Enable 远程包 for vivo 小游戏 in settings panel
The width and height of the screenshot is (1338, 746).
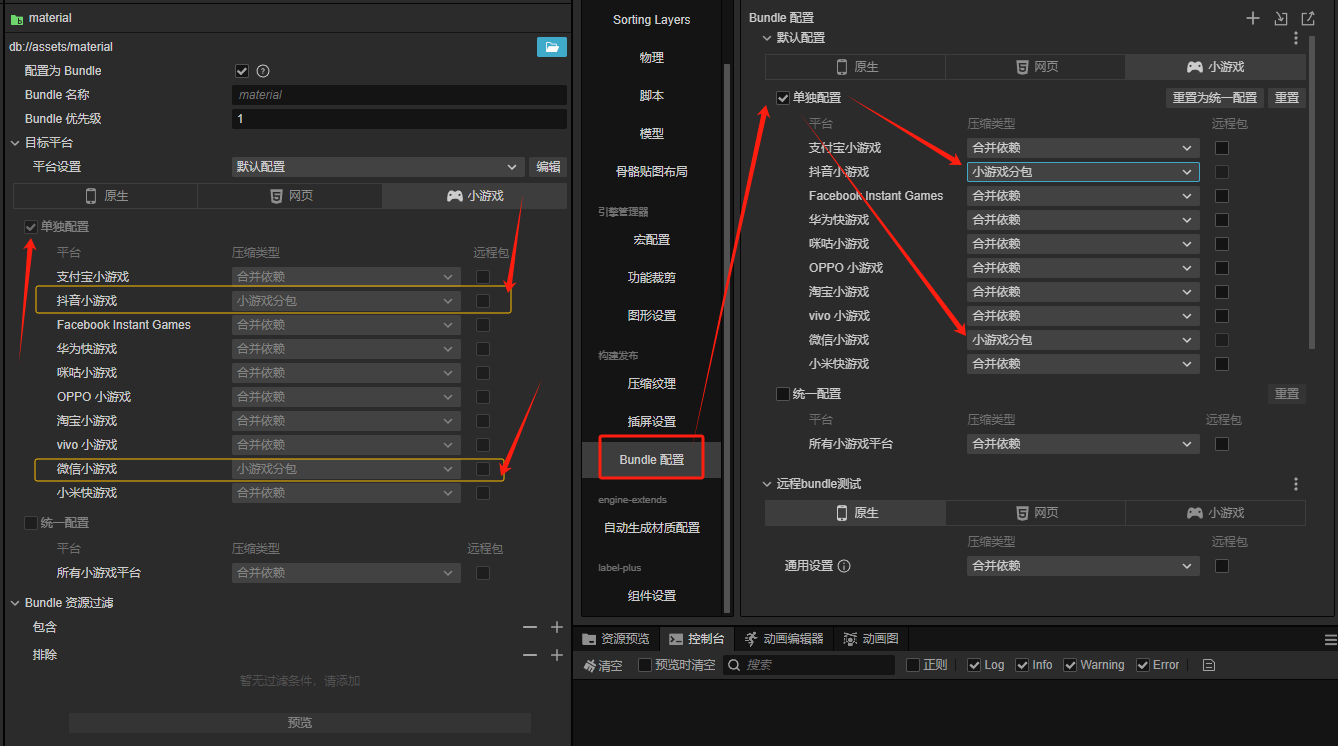click(1221, 316)
